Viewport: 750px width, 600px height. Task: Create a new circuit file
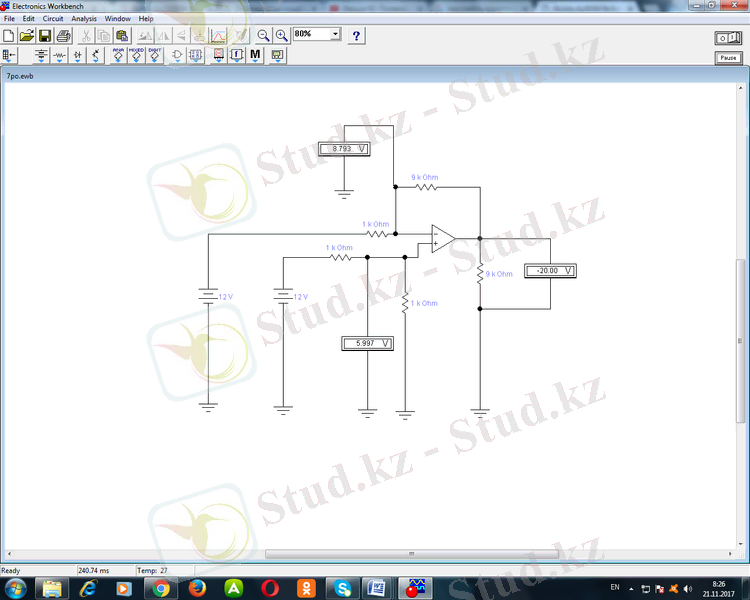pos(8,36)
